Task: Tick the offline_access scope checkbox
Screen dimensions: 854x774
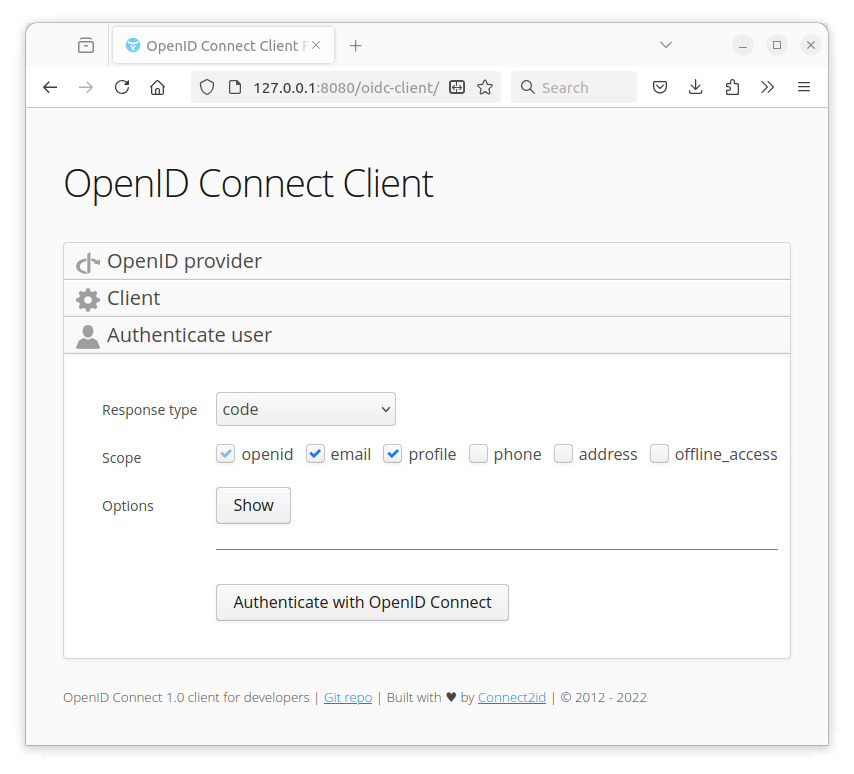Action: tap(660, 454)
